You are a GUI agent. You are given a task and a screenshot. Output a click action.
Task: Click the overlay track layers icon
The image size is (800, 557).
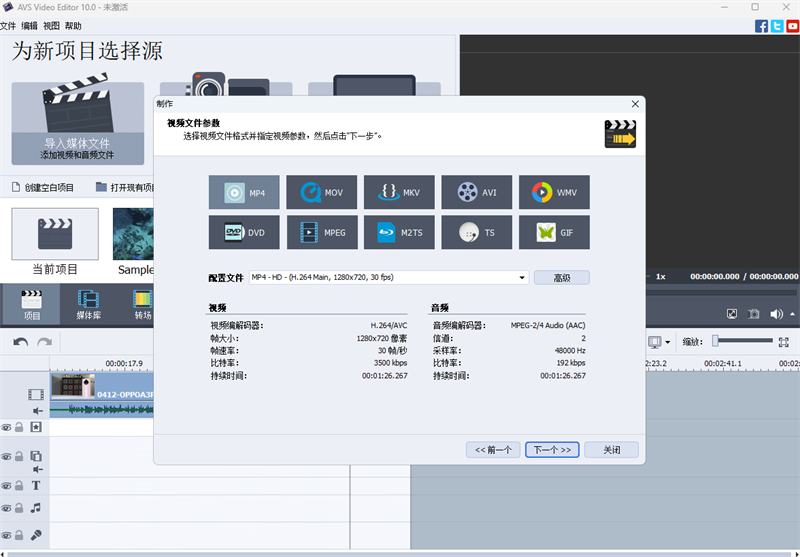point(36,456)
